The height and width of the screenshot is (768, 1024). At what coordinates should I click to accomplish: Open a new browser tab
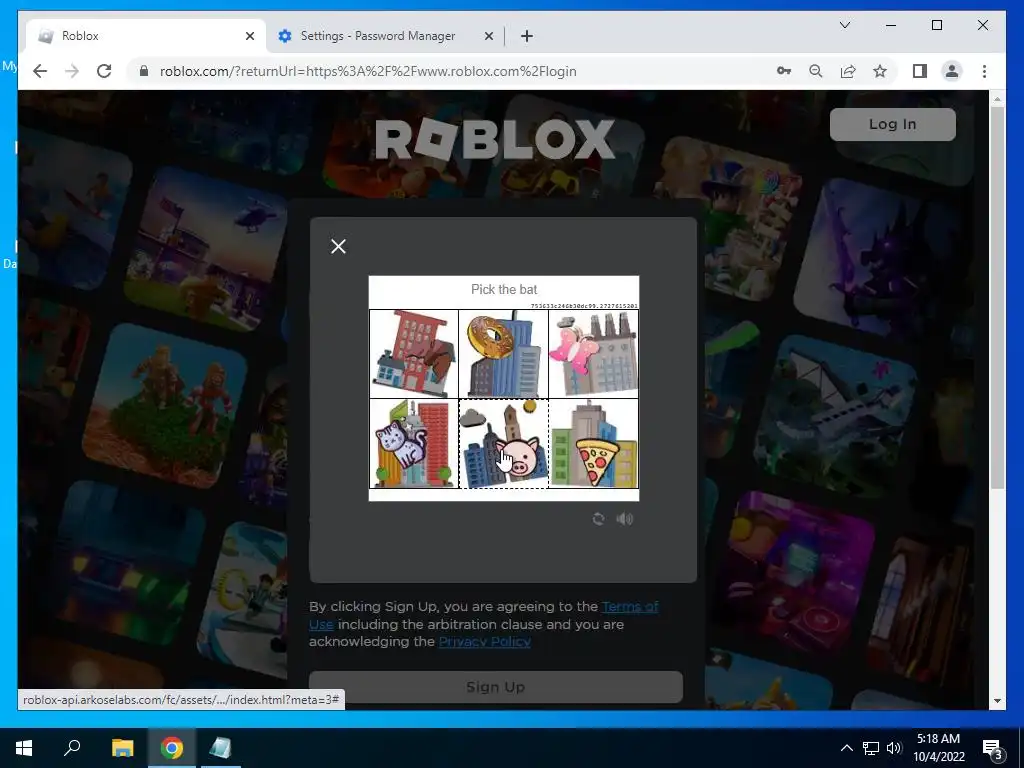(x=527, y=37)
